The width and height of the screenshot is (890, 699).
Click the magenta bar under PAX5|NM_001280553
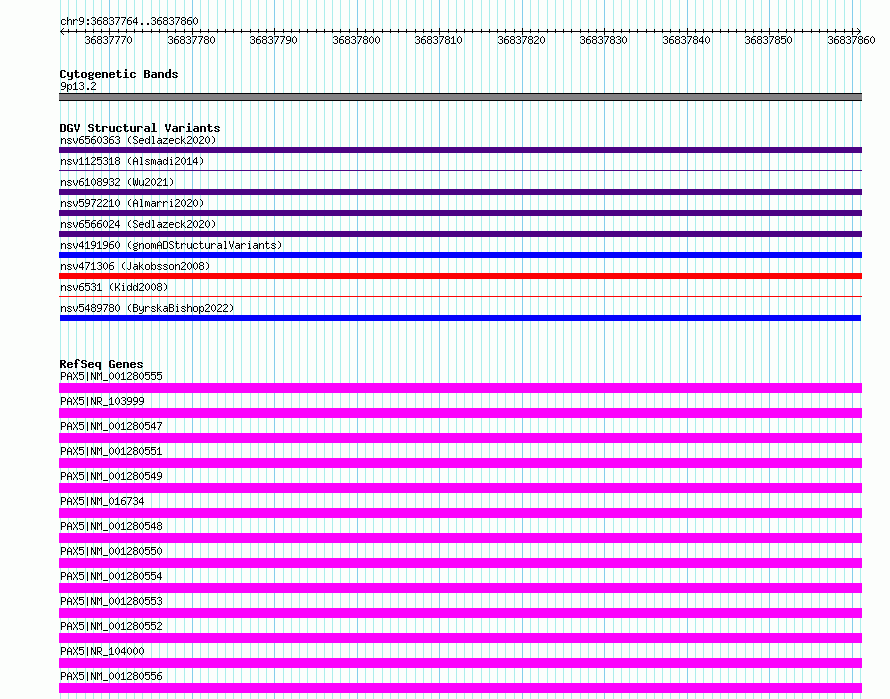[460, 613]
